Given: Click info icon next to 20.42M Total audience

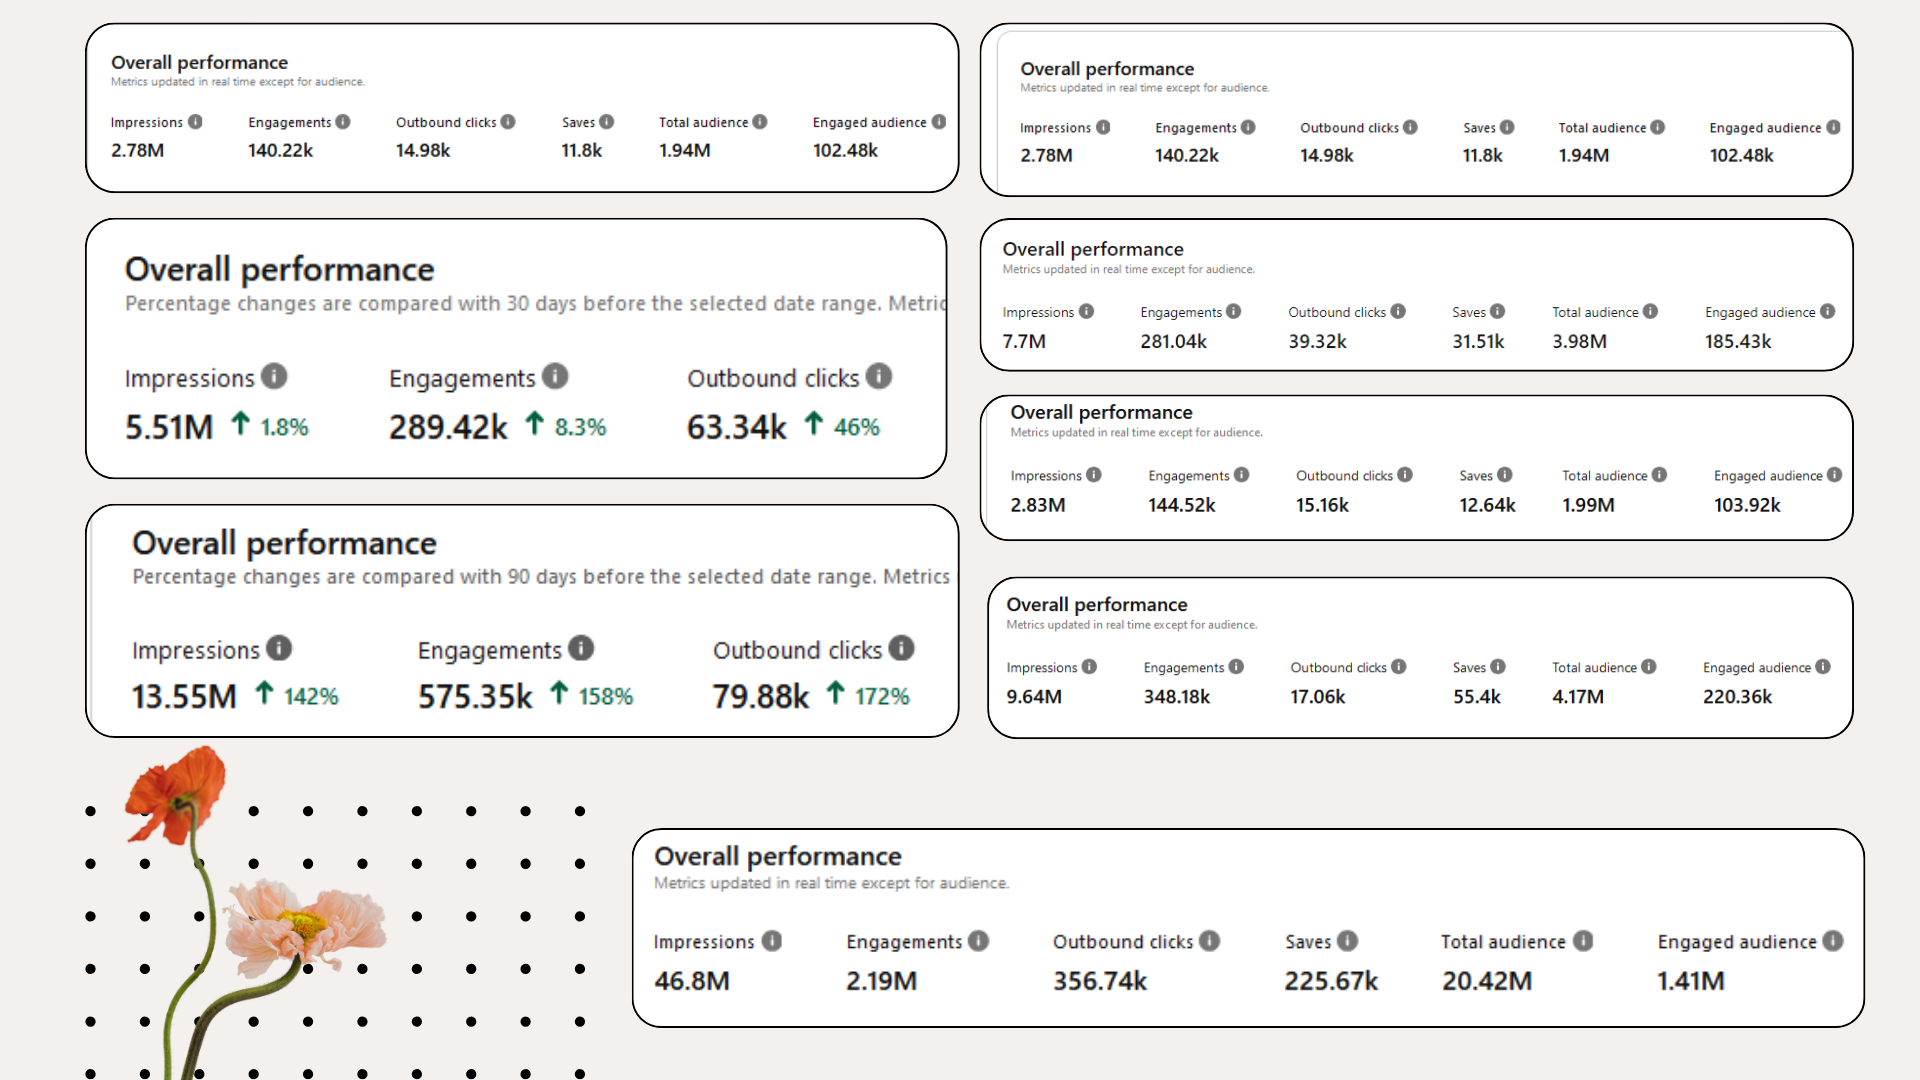Looking at the screenshot, I should (x=1582, y=941).
